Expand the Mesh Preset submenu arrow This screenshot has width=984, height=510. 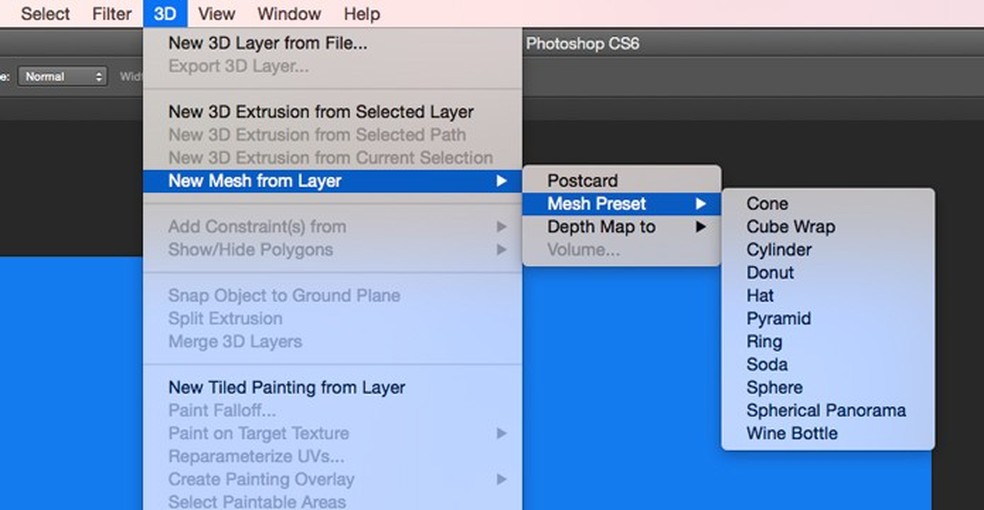pyautogui.click(x=700, y=204)
